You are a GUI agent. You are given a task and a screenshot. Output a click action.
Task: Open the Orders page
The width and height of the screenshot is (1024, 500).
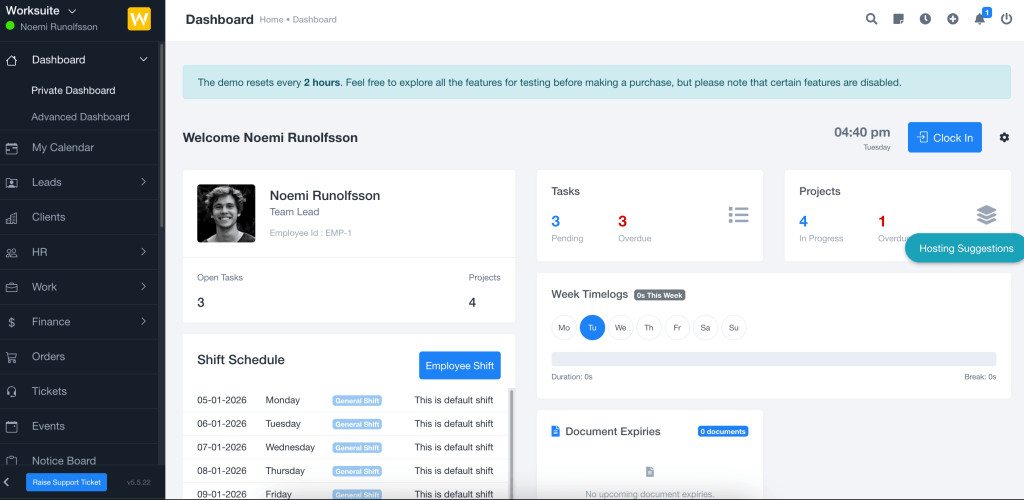48,356
